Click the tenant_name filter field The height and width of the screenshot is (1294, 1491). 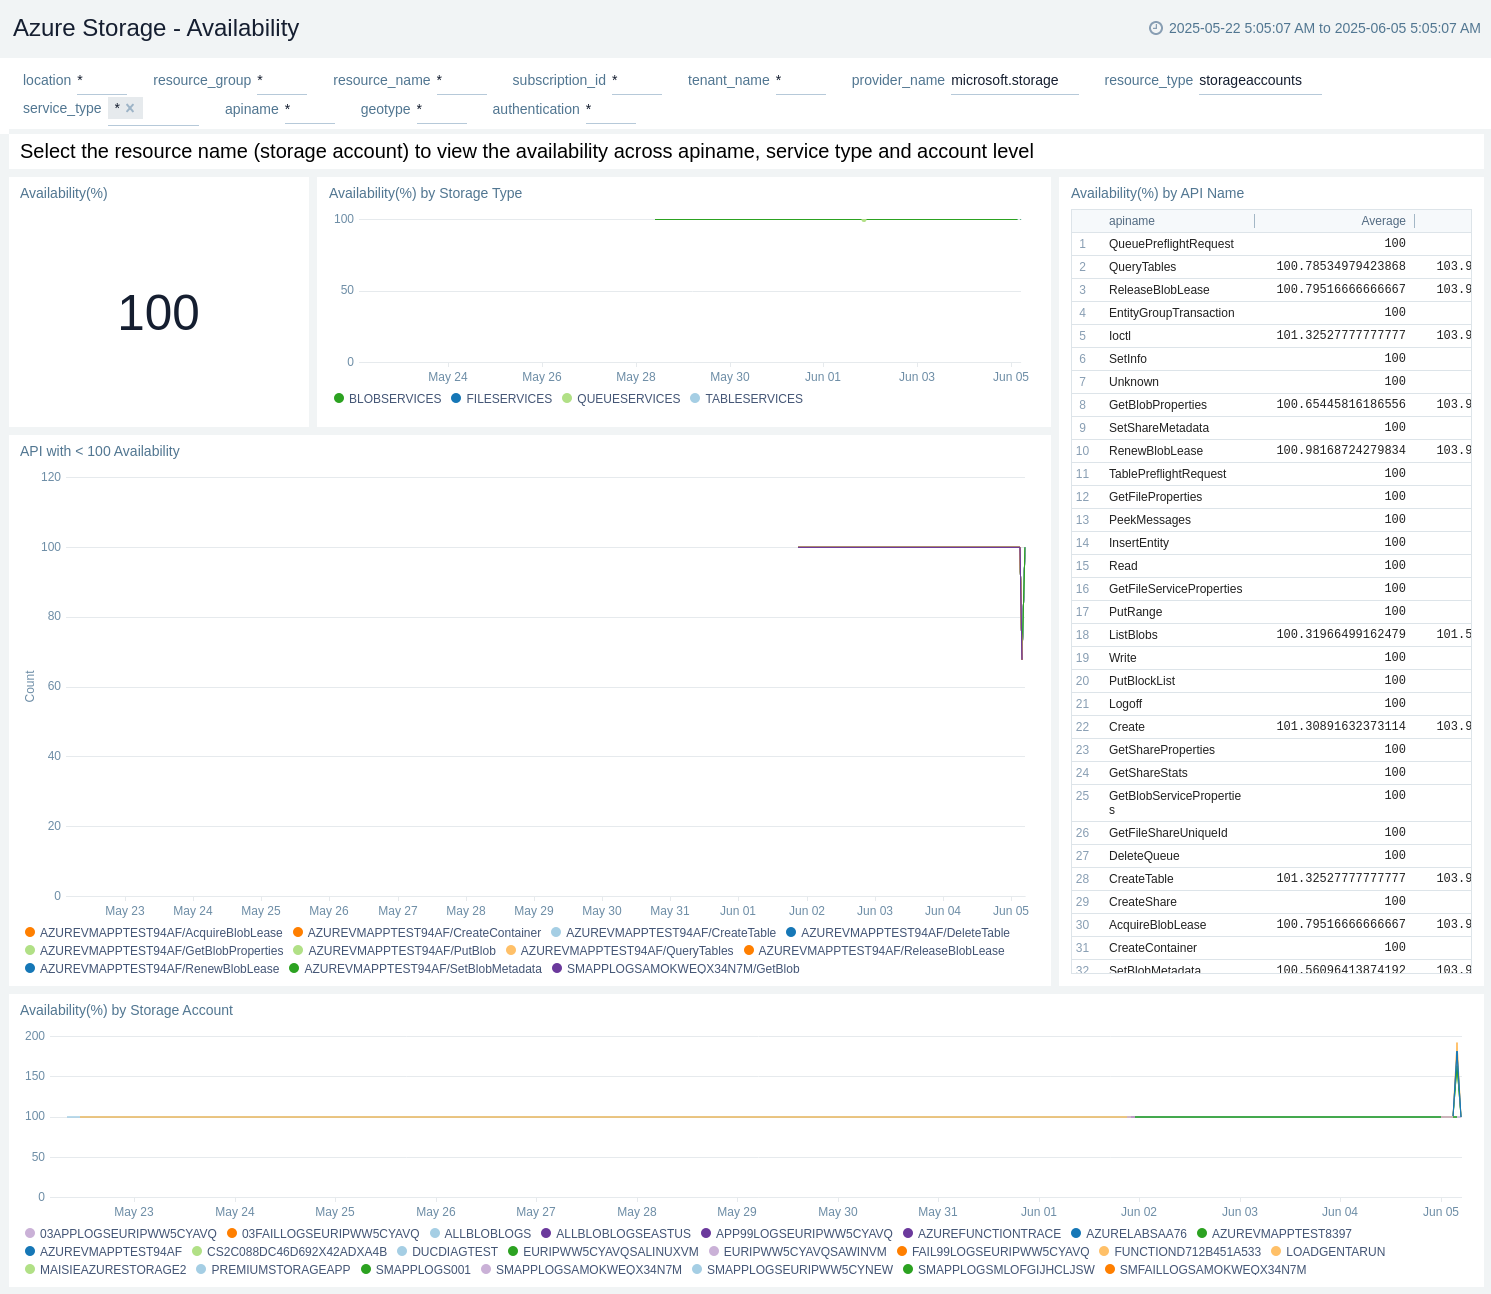click(x=801, y=80)
